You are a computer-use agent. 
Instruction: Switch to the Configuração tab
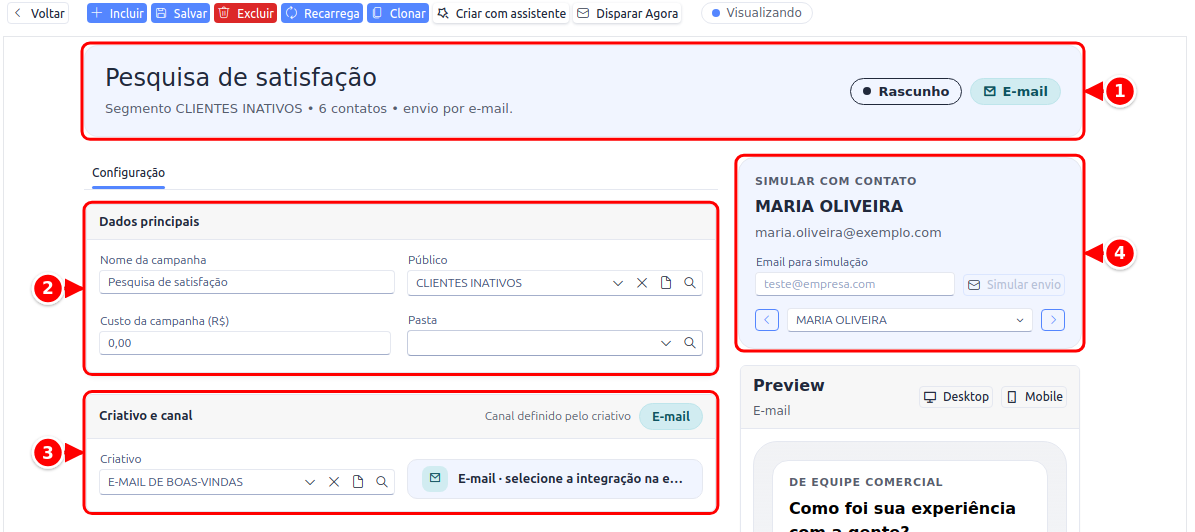click(x=128, y=173)
